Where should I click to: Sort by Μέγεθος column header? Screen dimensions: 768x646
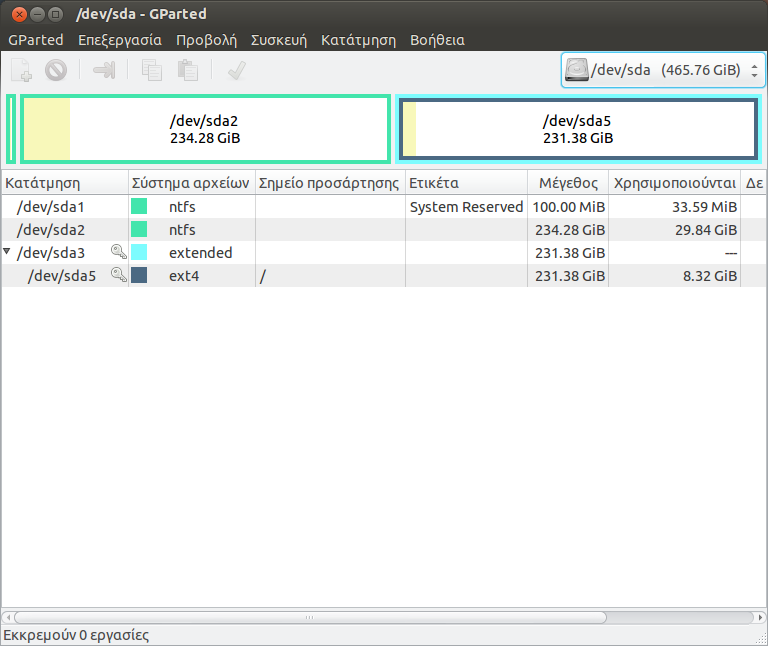pyautogui.click(x=568, y=183)
